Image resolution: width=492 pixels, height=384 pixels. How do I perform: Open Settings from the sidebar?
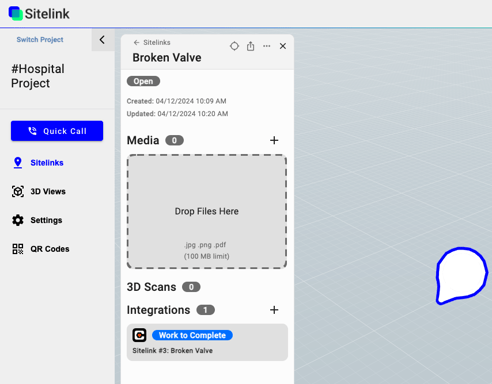(37, 220)
